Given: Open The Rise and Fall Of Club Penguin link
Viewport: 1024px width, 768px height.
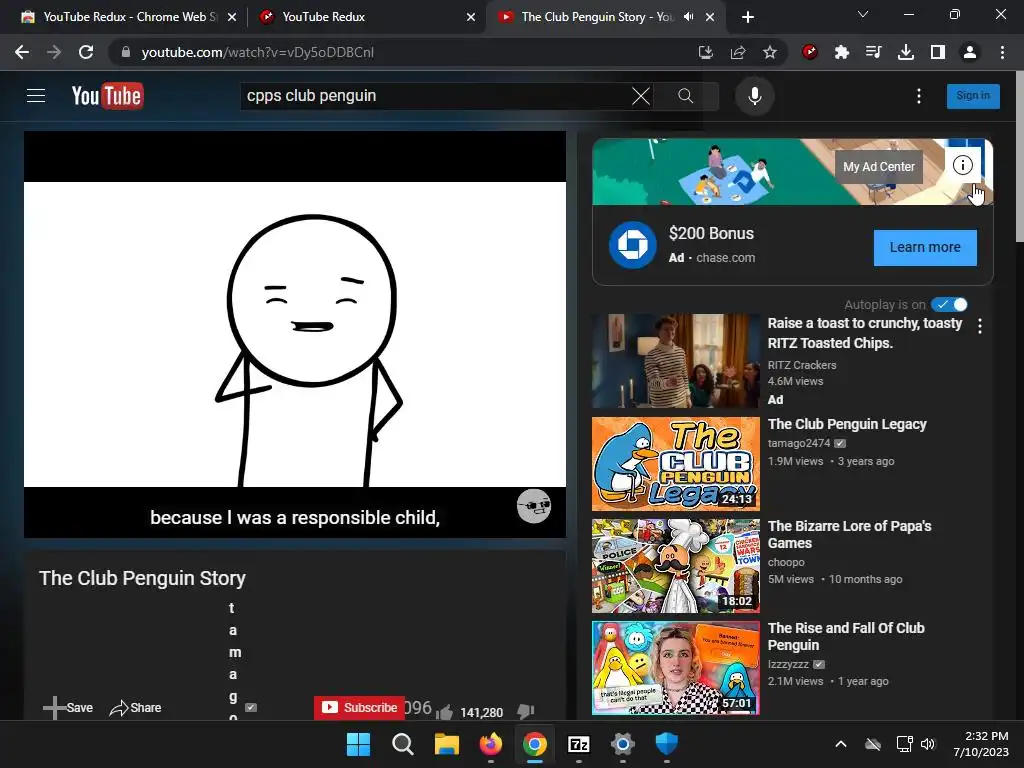Looking at the screenshot, I should click(846, 637).
